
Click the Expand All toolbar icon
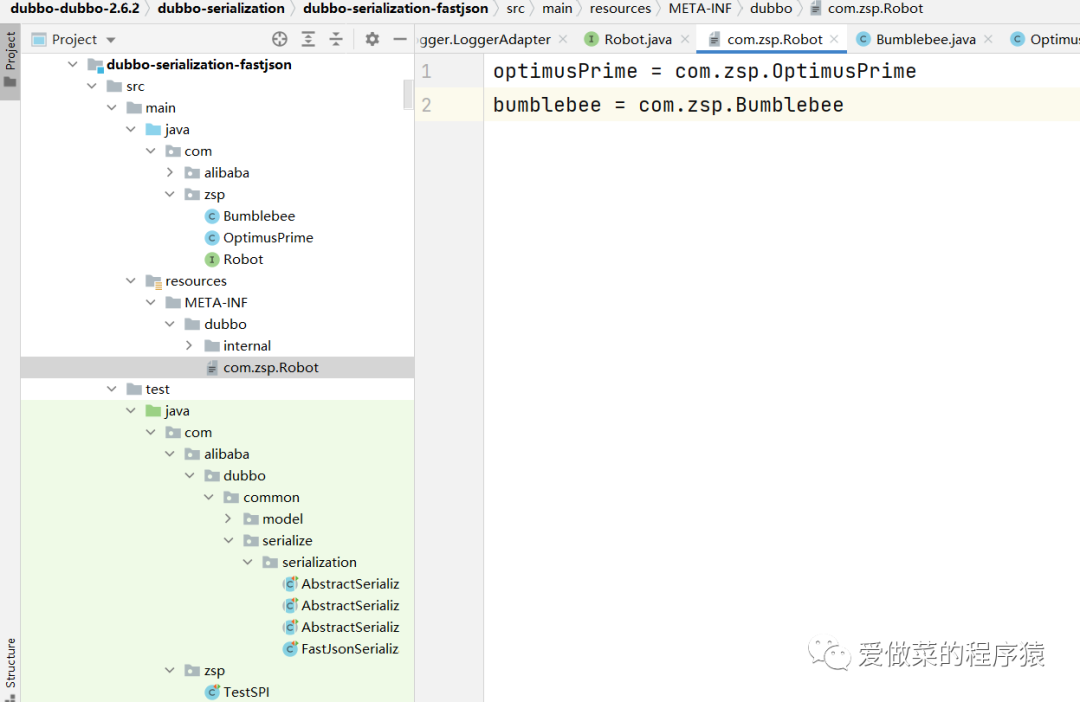click(x=308, y=39)
